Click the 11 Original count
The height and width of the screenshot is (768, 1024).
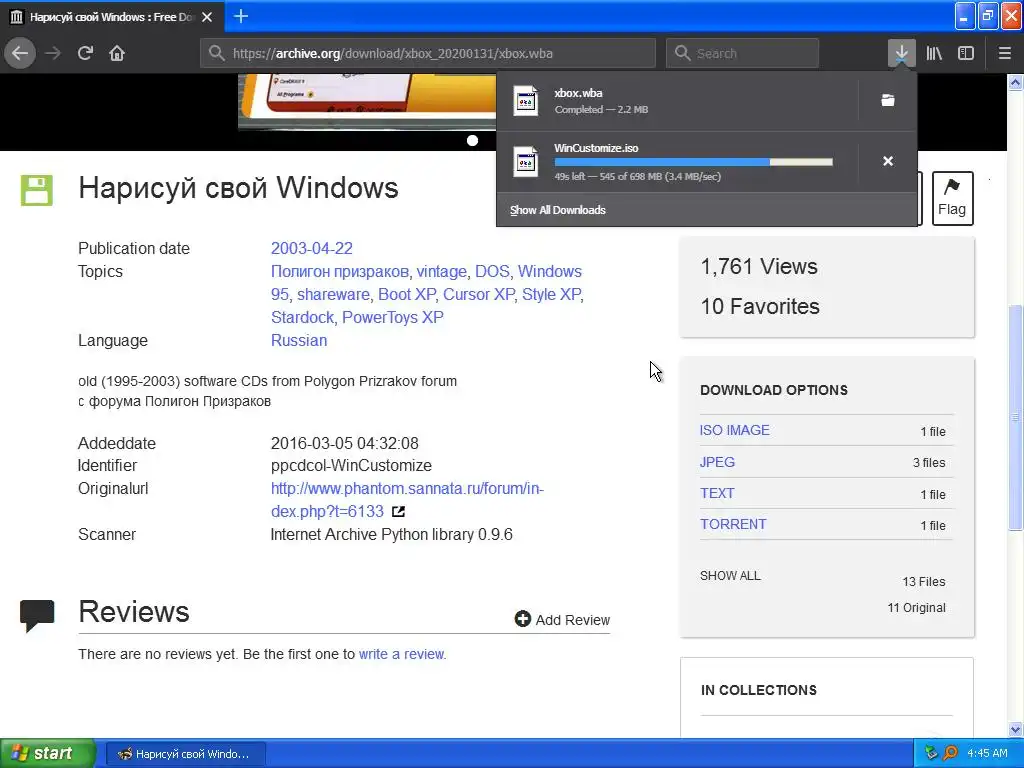pyautogui.click(x=916, y=607)
